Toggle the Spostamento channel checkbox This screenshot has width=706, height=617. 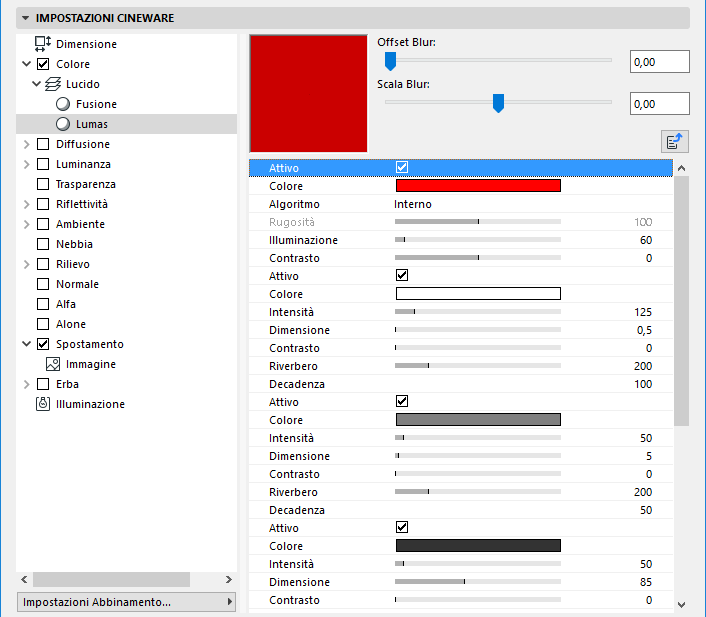coord(43,344)
